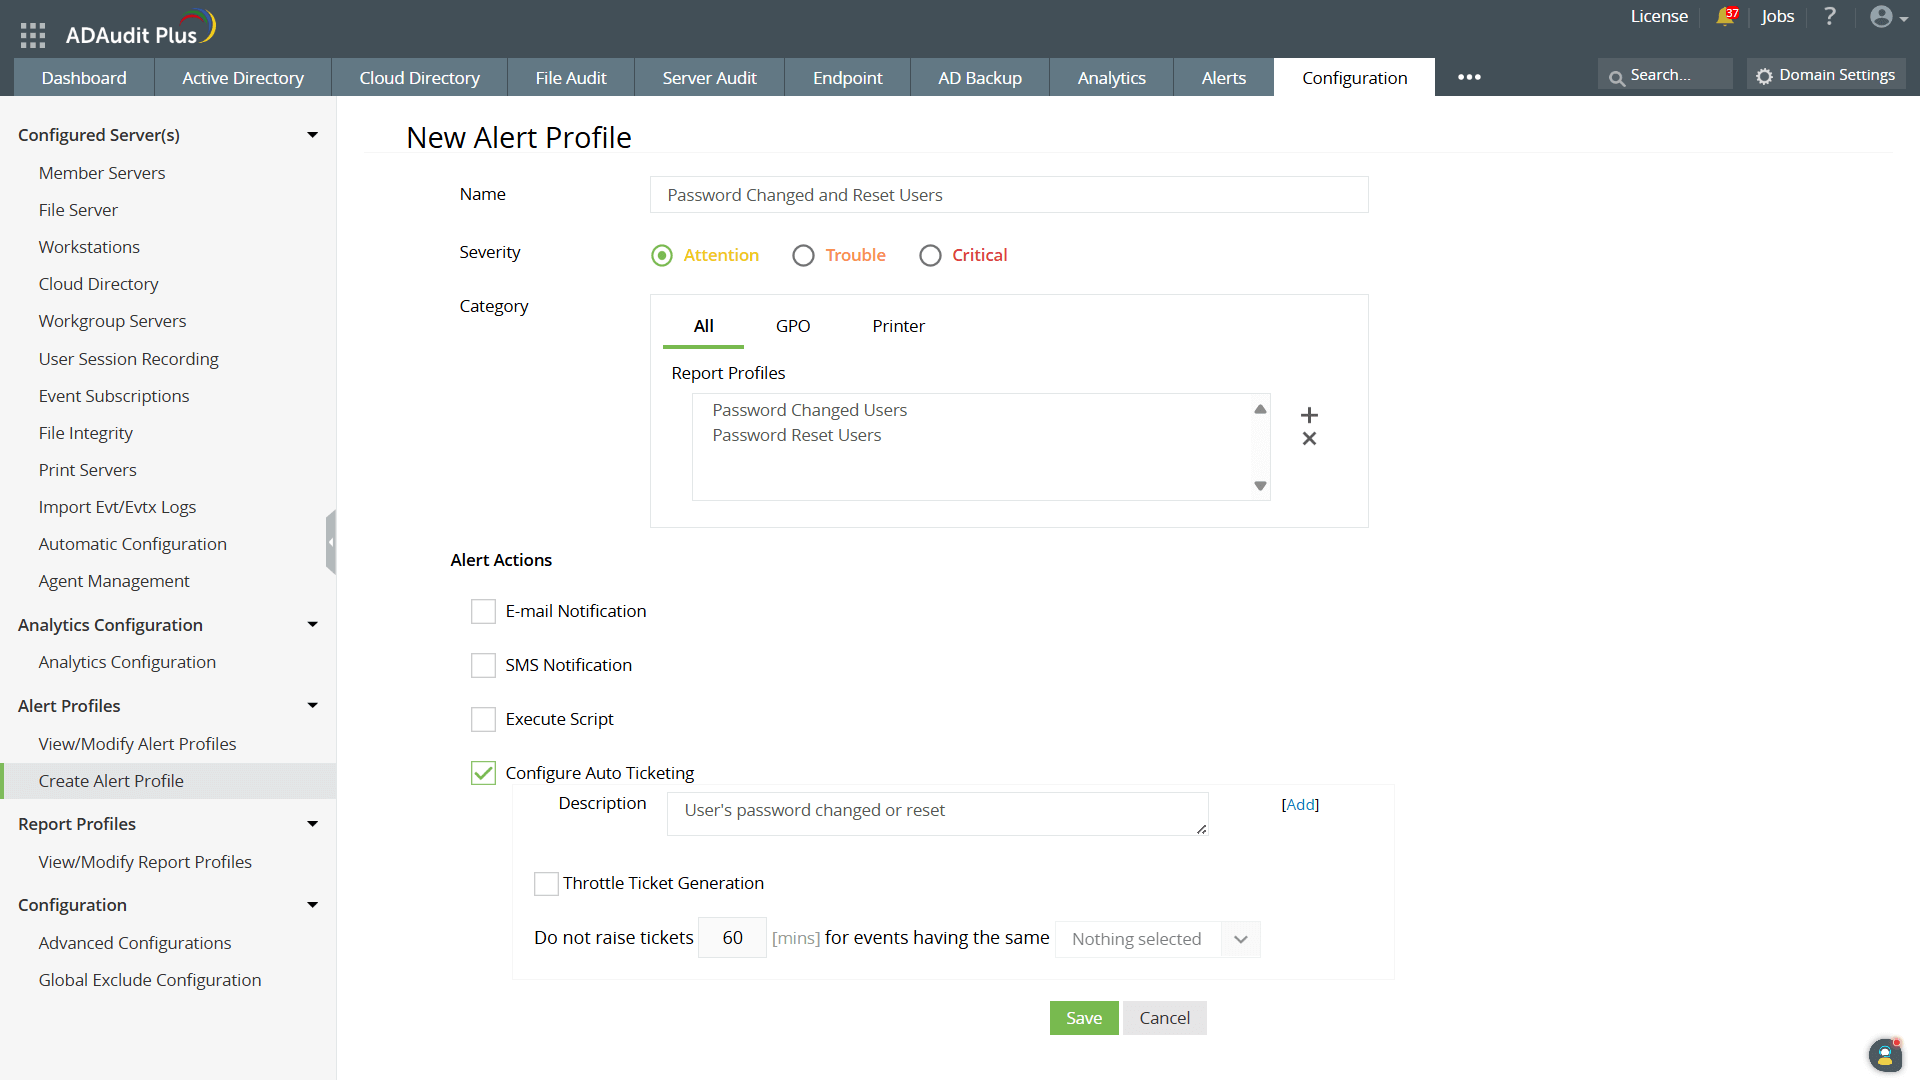Screen dimensions: 1920x1080
Task: Collapse the Configured Server(s) section
Action: click(x=312, y=134)
